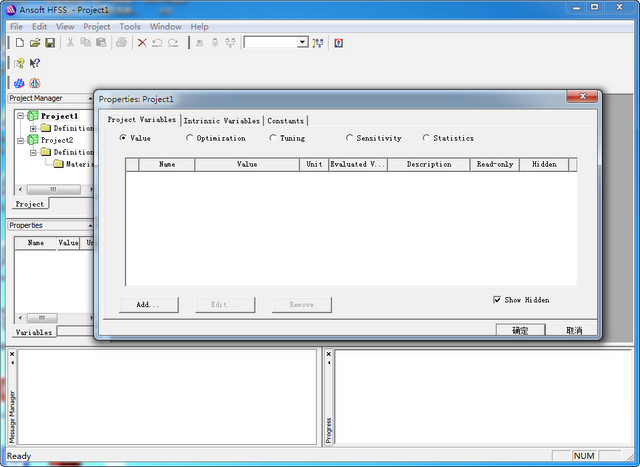Click the red X Delete icon
The height and width of the screenshot is (467, 640).
[x=142, y=42]
